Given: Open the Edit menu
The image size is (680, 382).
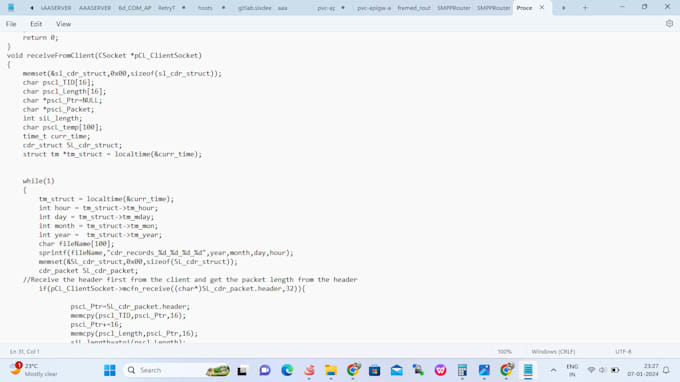Looking at the screenshot, I should [x=36, y=24].
